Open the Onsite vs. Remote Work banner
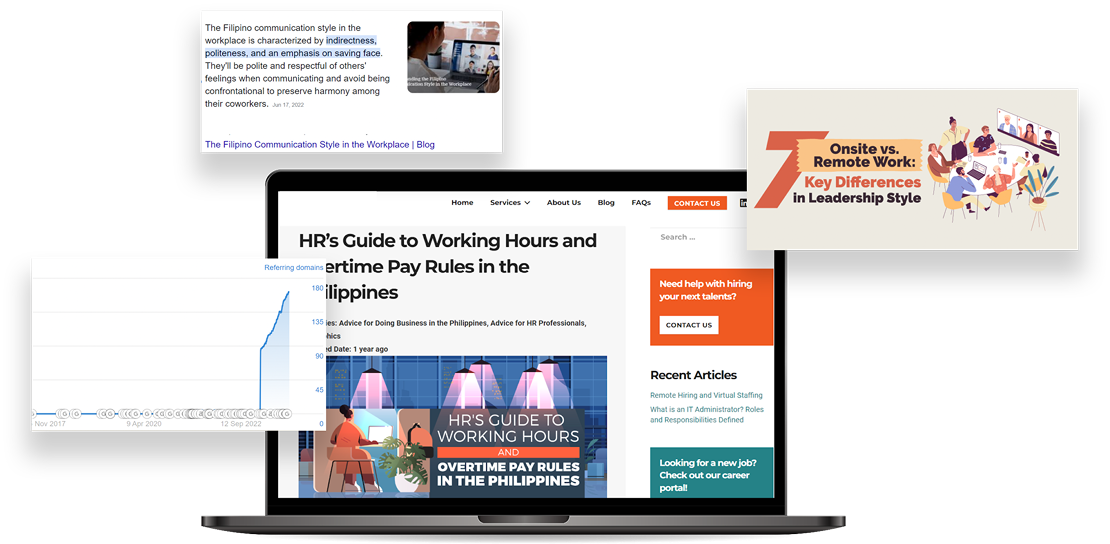 (912, 169)
